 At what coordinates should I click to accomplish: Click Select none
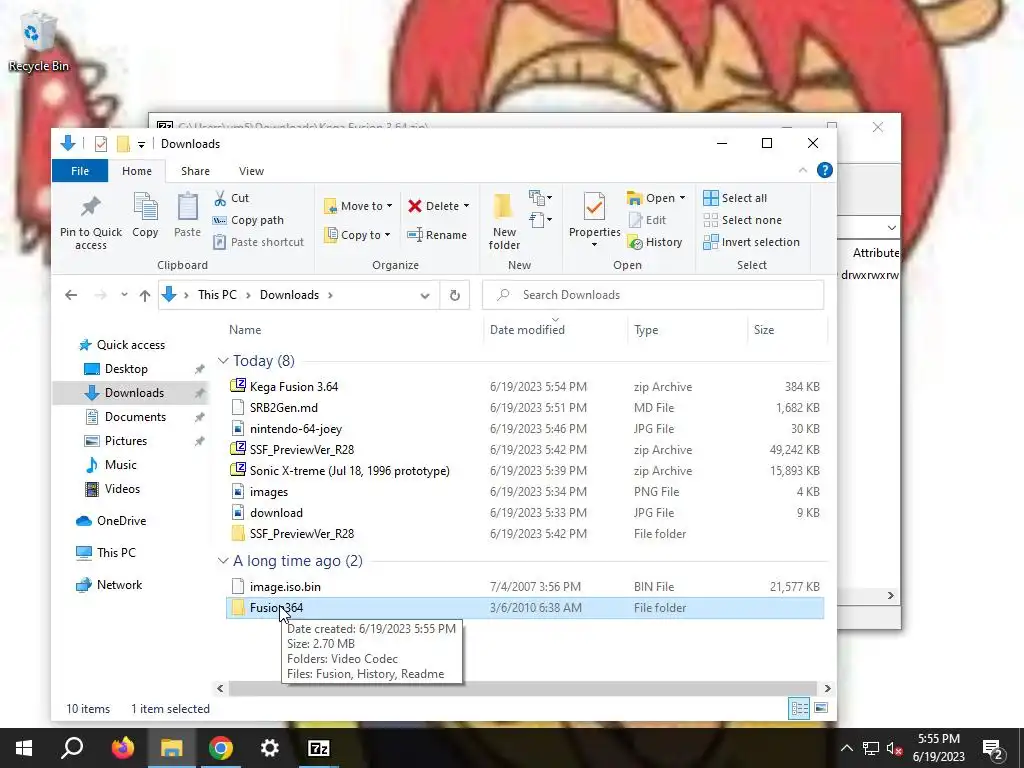(x=743, y=220)
